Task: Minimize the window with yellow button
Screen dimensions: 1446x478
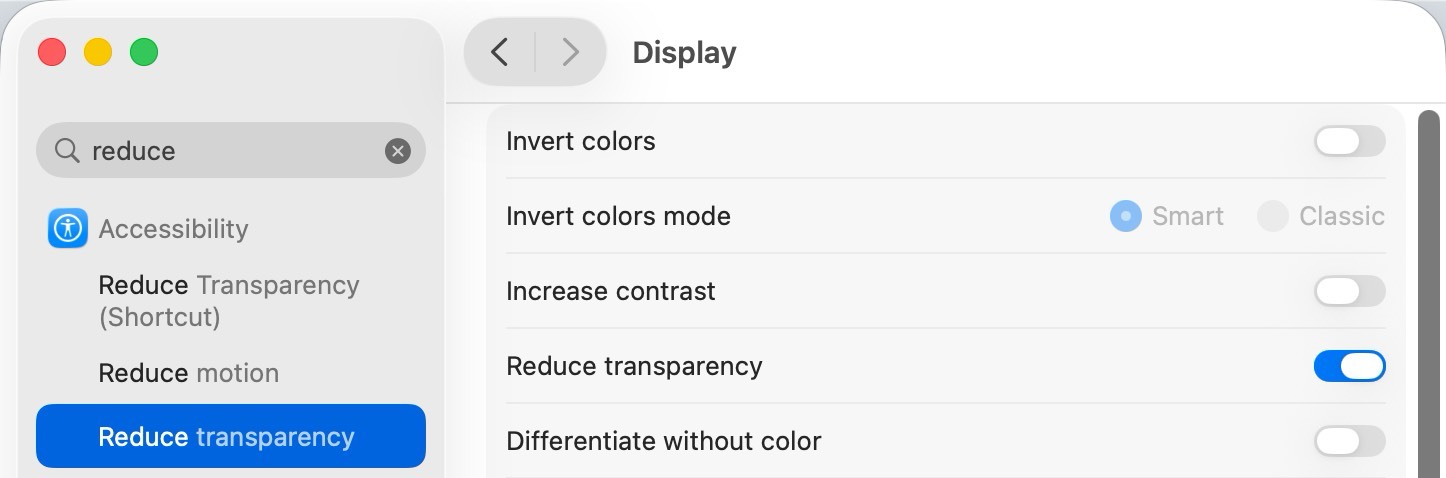Action: tap(98, 52)
